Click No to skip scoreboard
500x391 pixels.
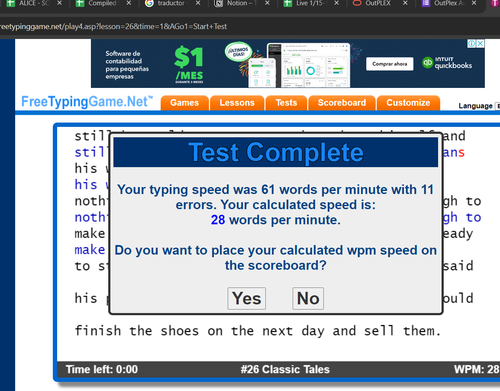(308, 298)
